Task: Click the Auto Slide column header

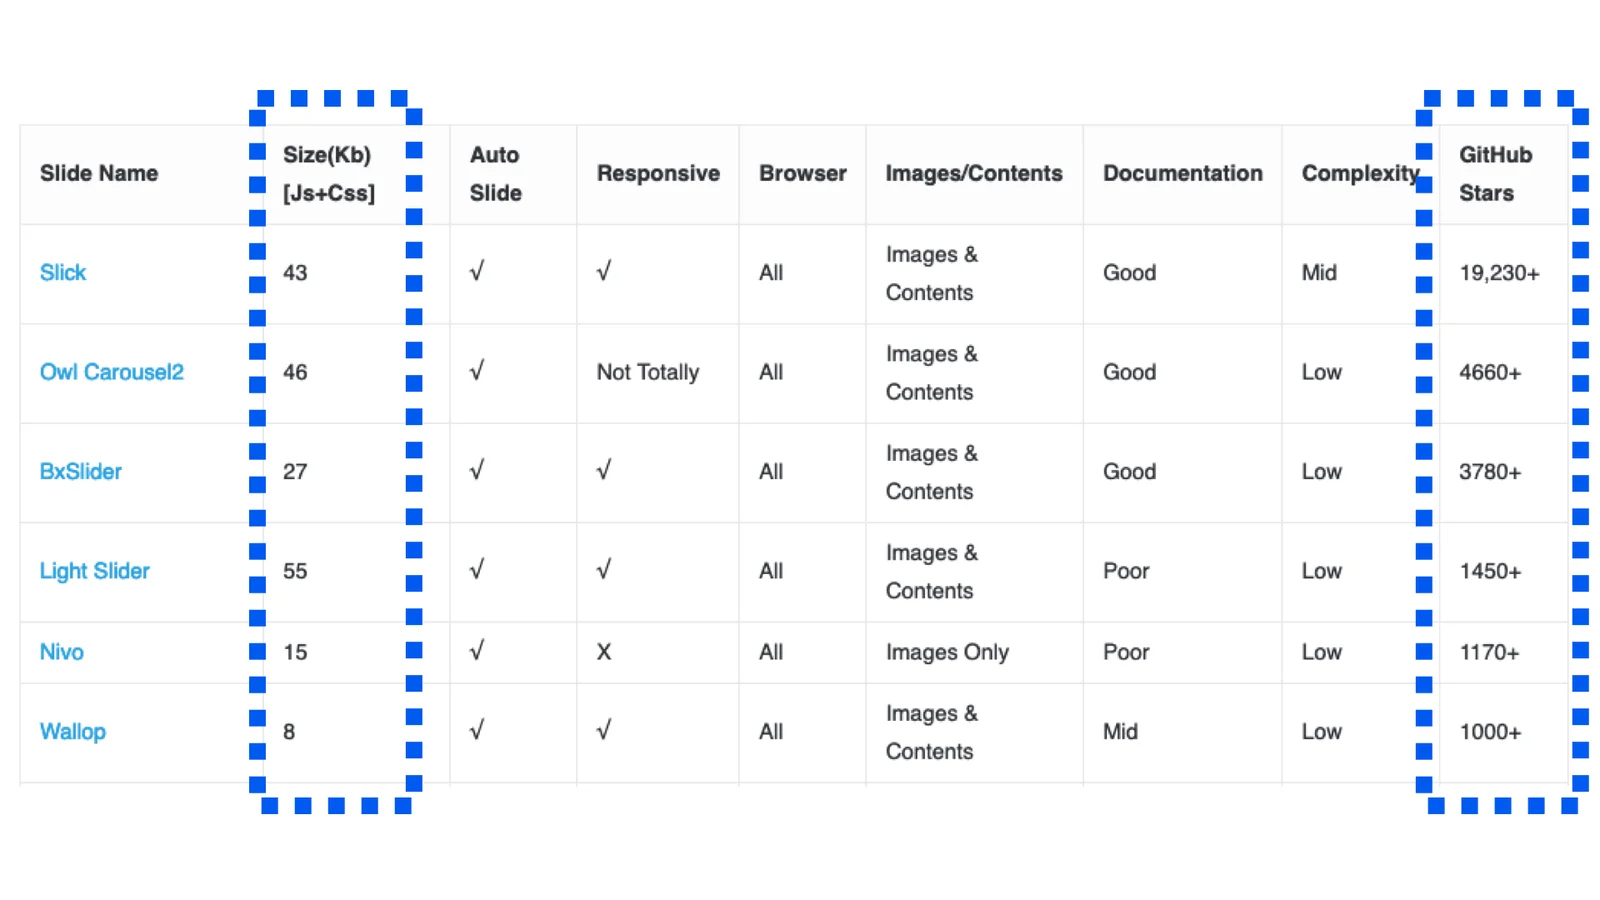Action: (x=496, y=174)
